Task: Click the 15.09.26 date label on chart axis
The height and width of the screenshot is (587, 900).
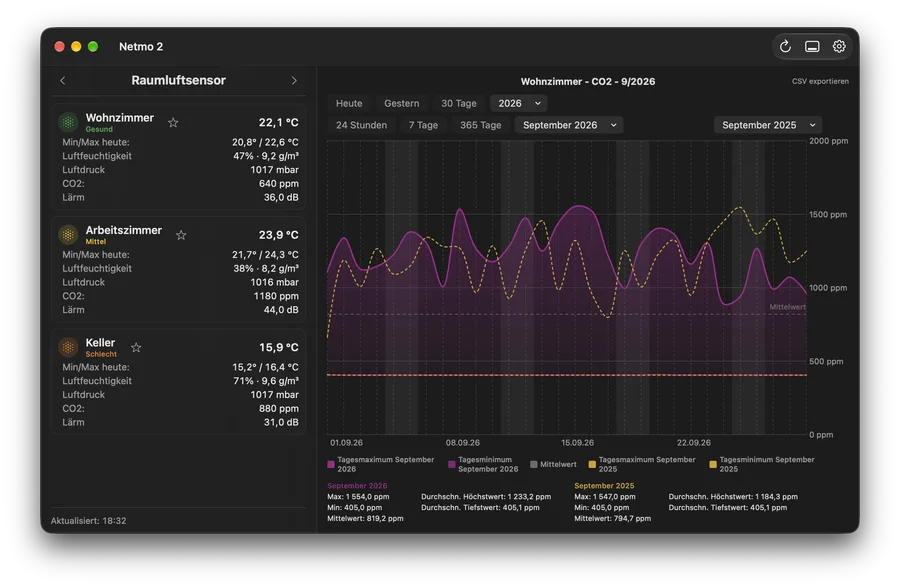Action: [577, 443]
